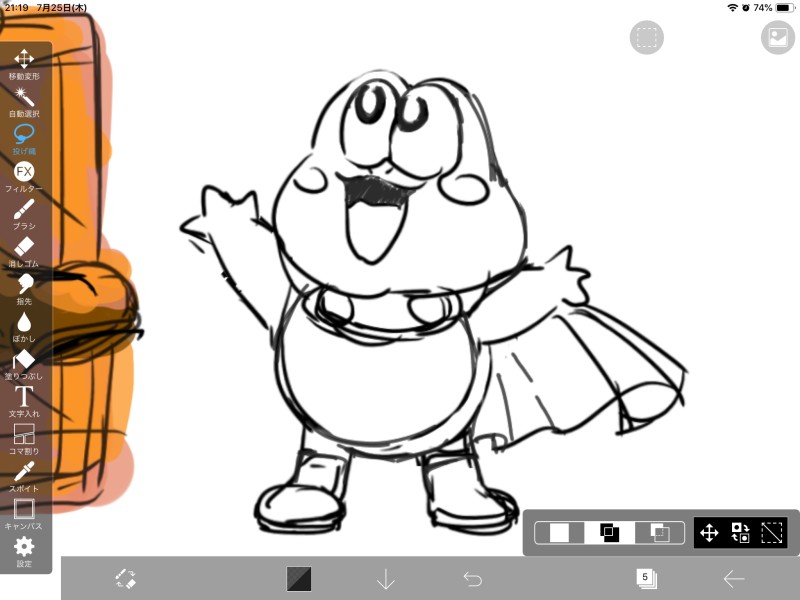800x600 pixels.
Task: Open the image reference button at top right
Action: [x=778, y=37]
